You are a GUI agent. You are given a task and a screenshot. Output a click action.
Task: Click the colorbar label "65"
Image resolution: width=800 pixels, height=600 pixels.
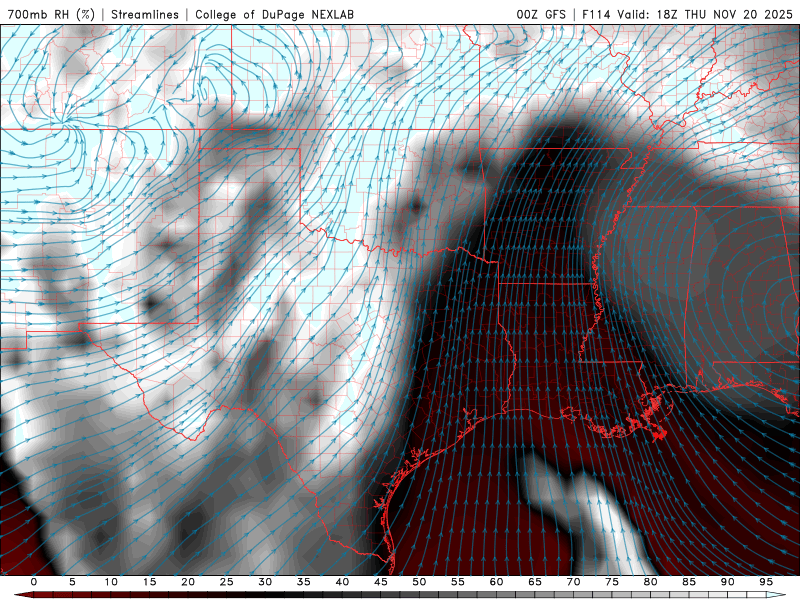pos(535,582)
